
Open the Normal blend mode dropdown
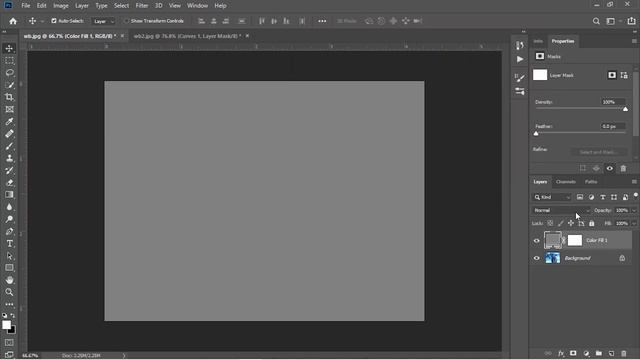pyautogui.click(x=561, y=210)
